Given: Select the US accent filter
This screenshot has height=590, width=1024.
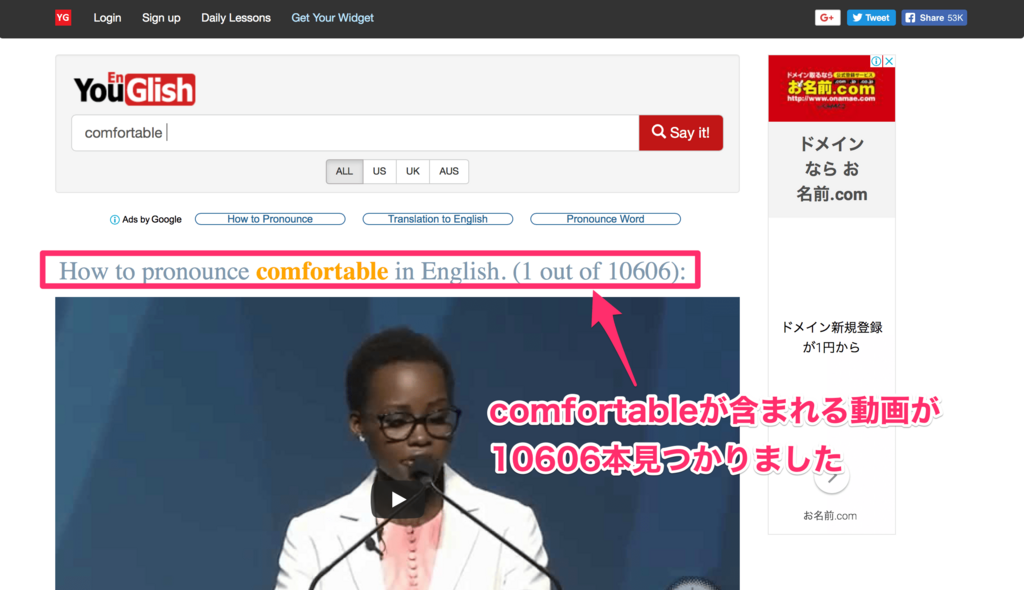Looking at the screenshot, I should (379, 171).
